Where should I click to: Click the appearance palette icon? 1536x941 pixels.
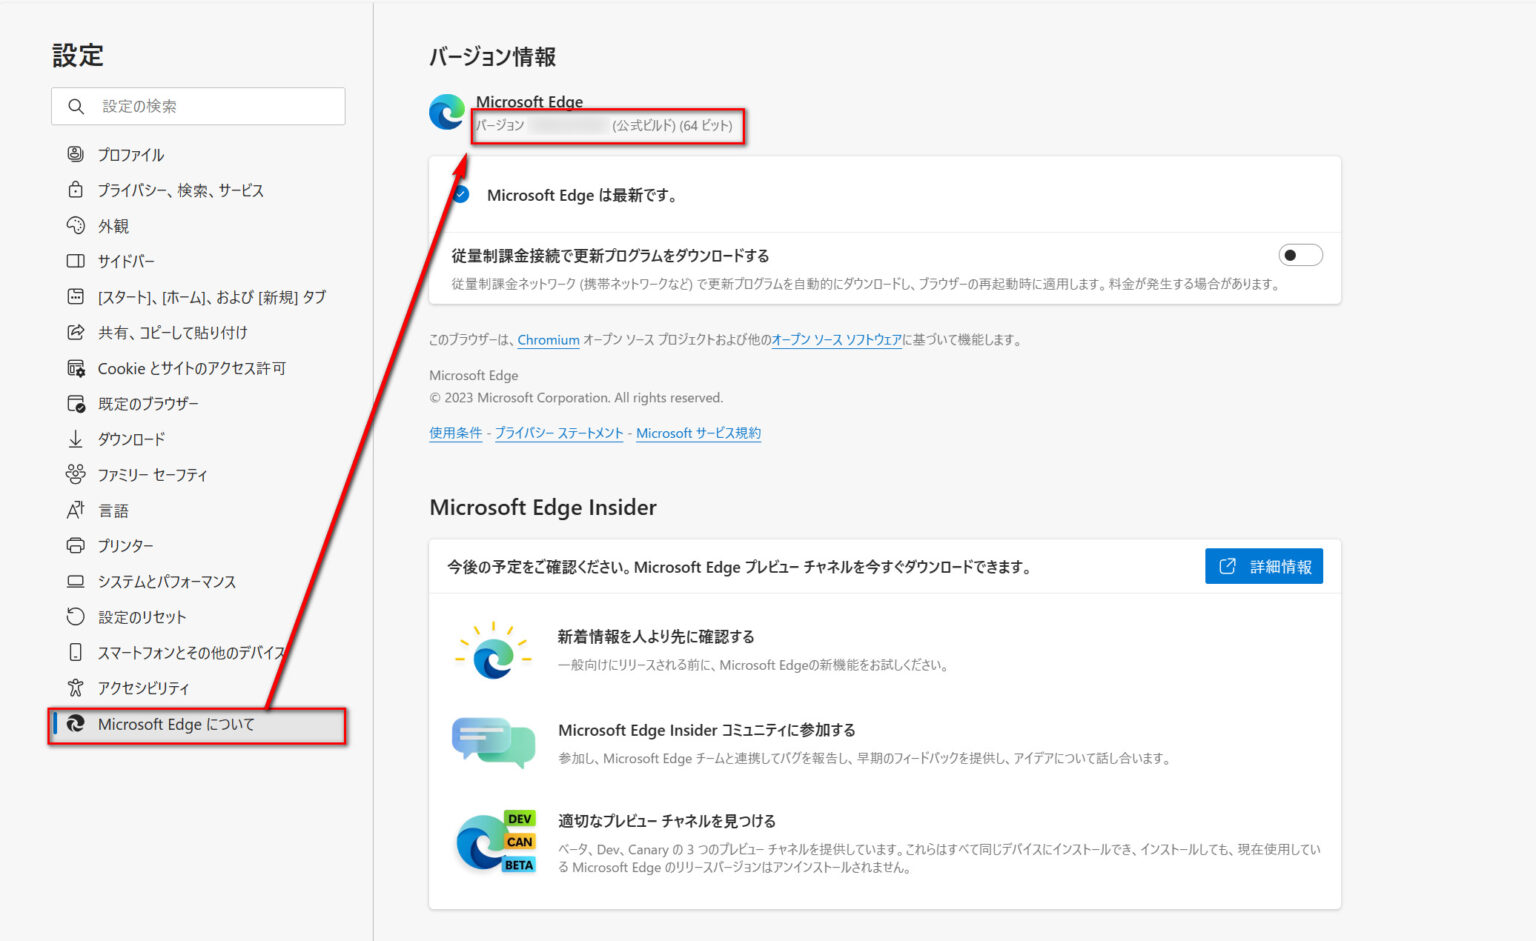(75, 226)
